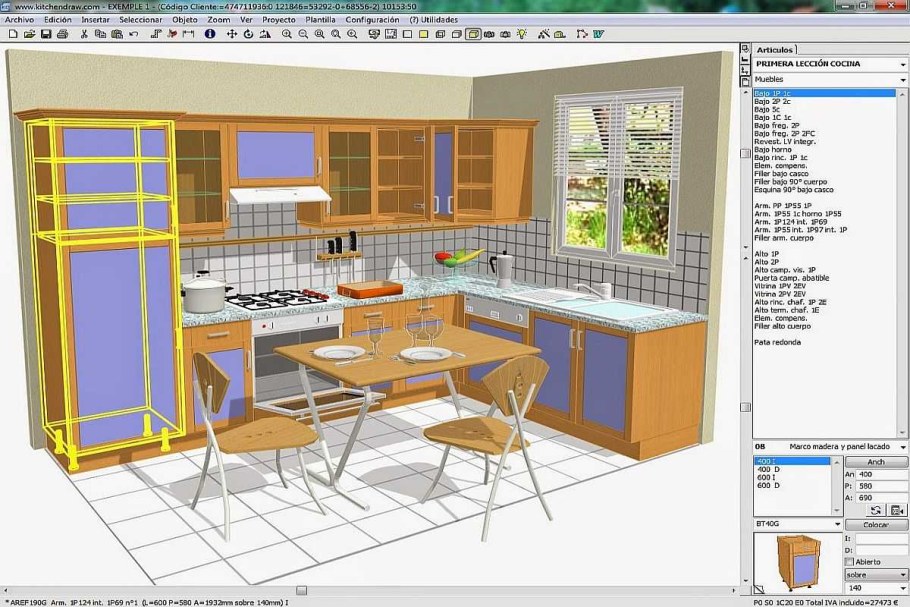Enable the Abierto checkbox
This screenshot has height=607, width=910.
(x=849, y=560)
